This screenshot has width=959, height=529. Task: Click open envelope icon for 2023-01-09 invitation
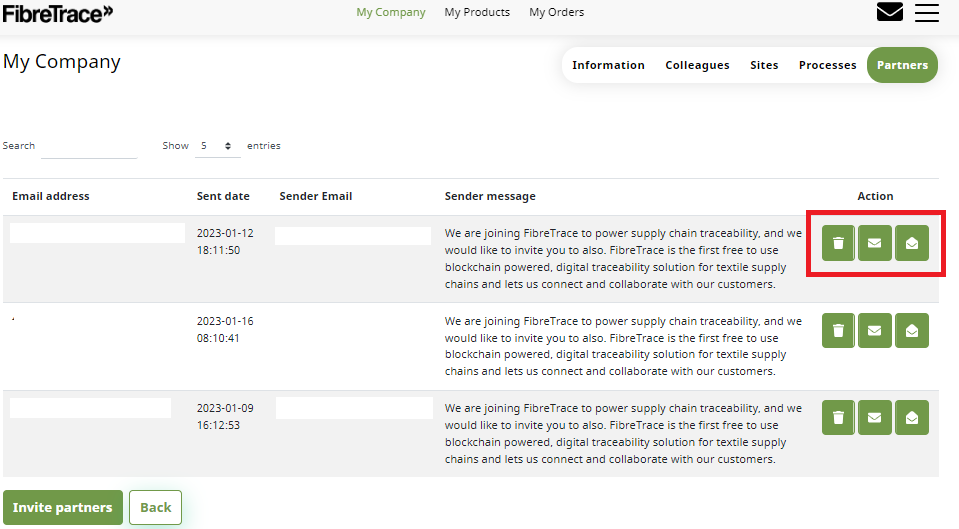pyautogui.click(x=912, y=417)
